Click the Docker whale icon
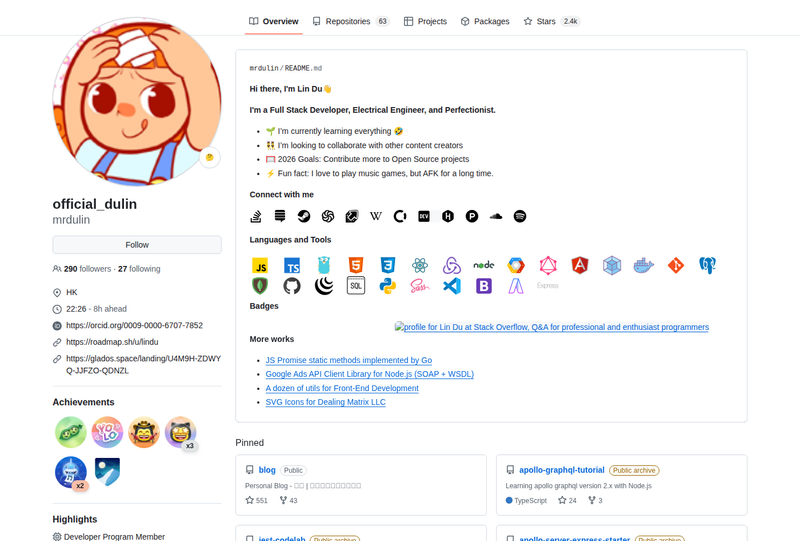The image size is (800, 541). tap(644, 265)
